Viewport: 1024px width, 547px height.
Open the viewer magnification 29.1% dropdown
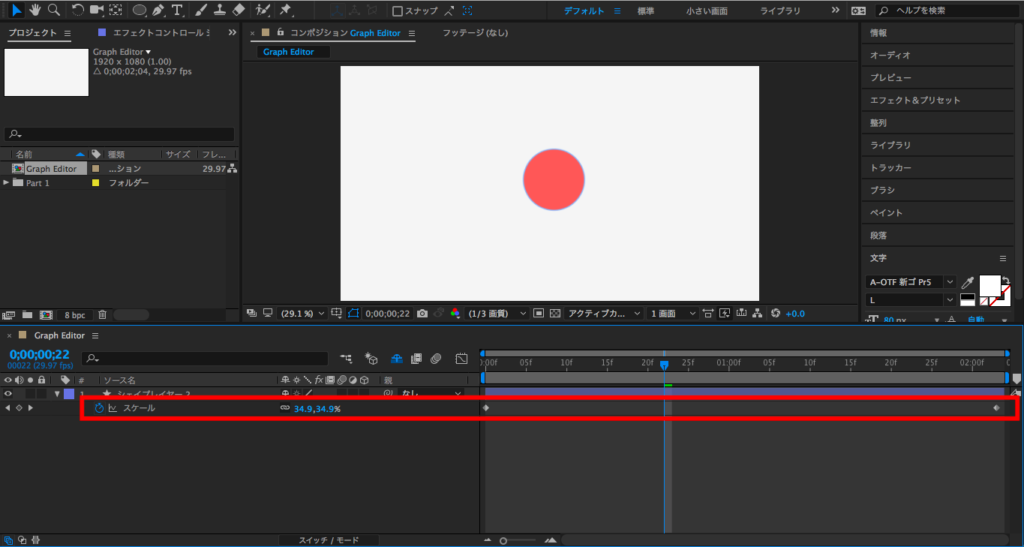[x=301, y=313]
